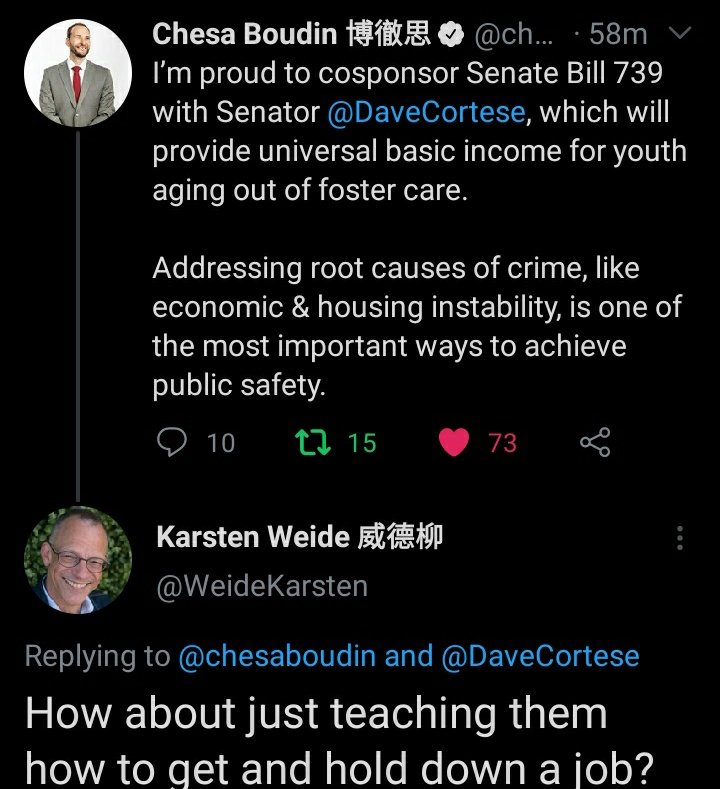Follow the @DaveCortese mention in the tweet
Viewport: 720px width, 789px height.
click(427, 112)
